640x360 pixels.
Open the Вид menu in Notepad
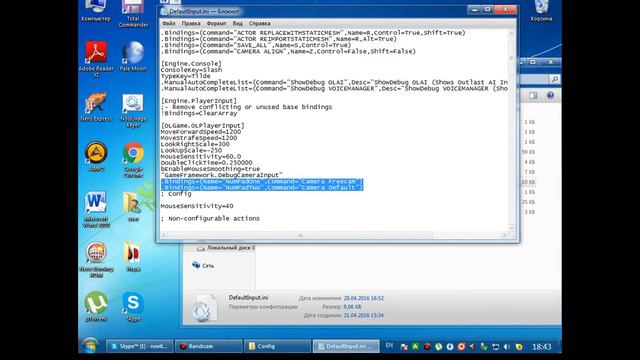coord(238,24)
